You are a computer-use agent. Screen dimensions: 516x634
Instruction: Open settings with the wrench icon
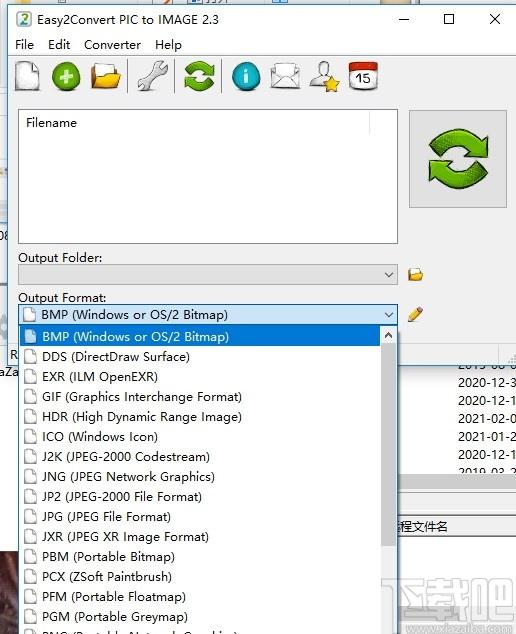tap(152, 76)
